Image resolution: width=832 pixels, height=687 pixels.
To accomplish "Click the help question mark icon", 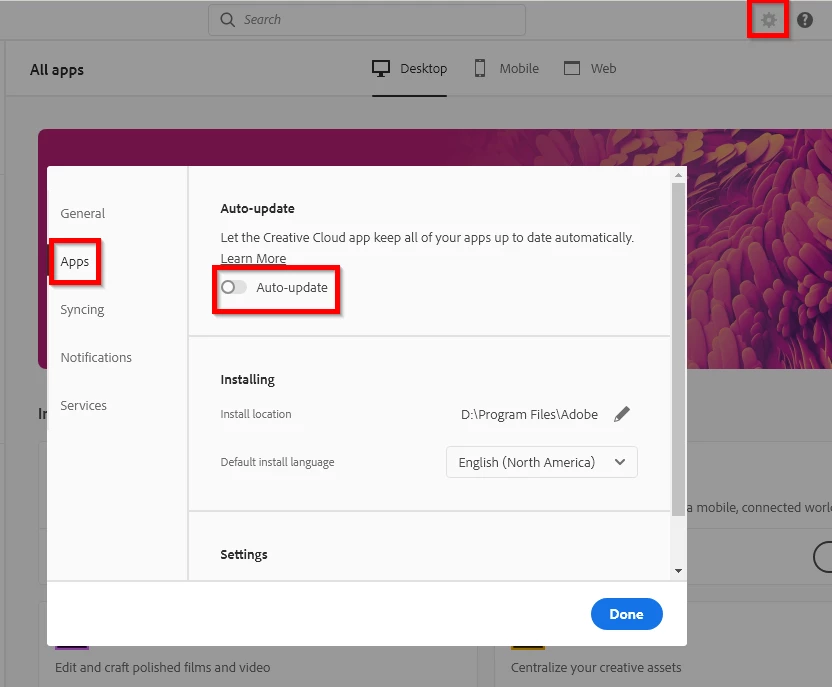I will 804,20.
